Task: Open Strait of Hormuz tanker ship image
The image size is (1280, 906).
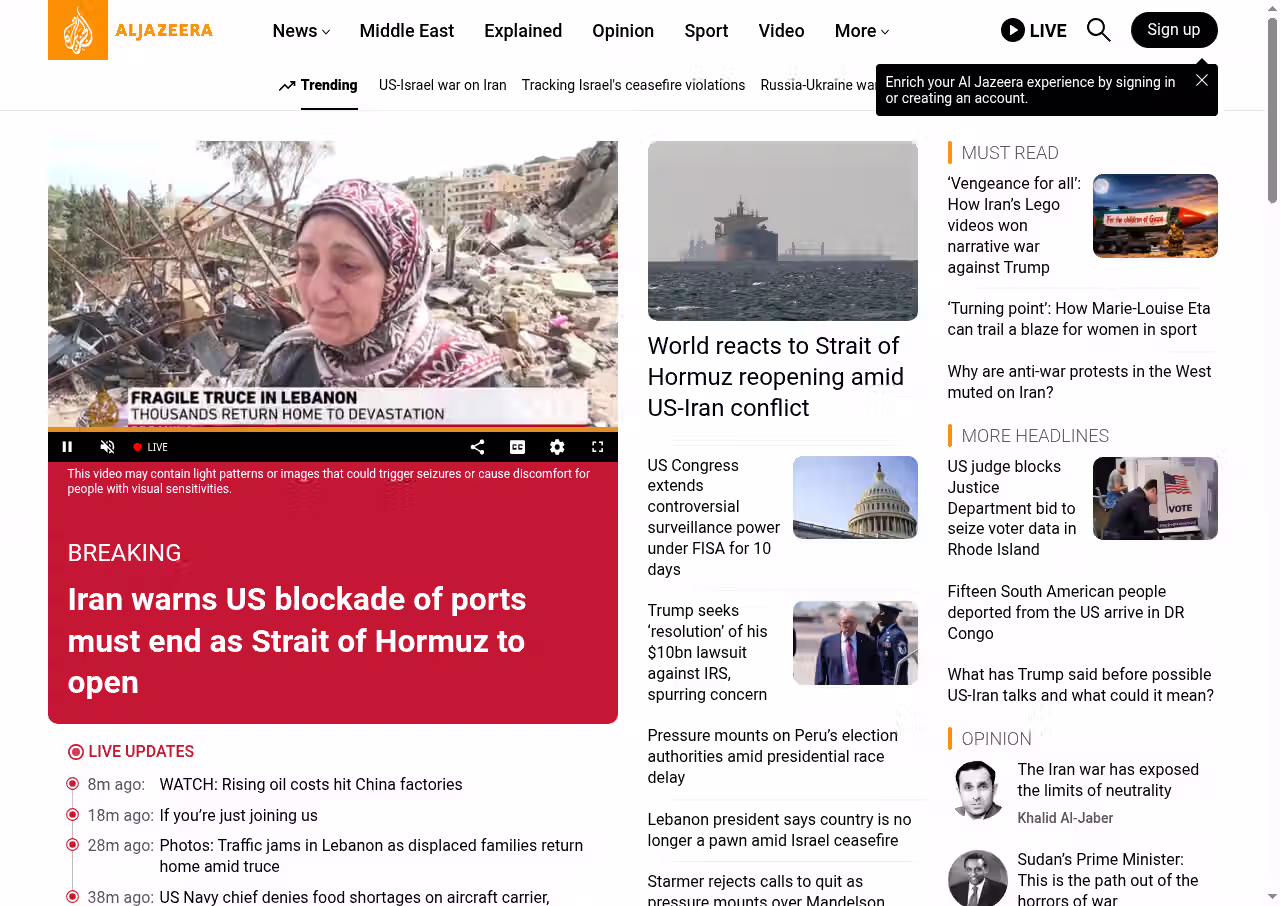Action: coord(782,230)
